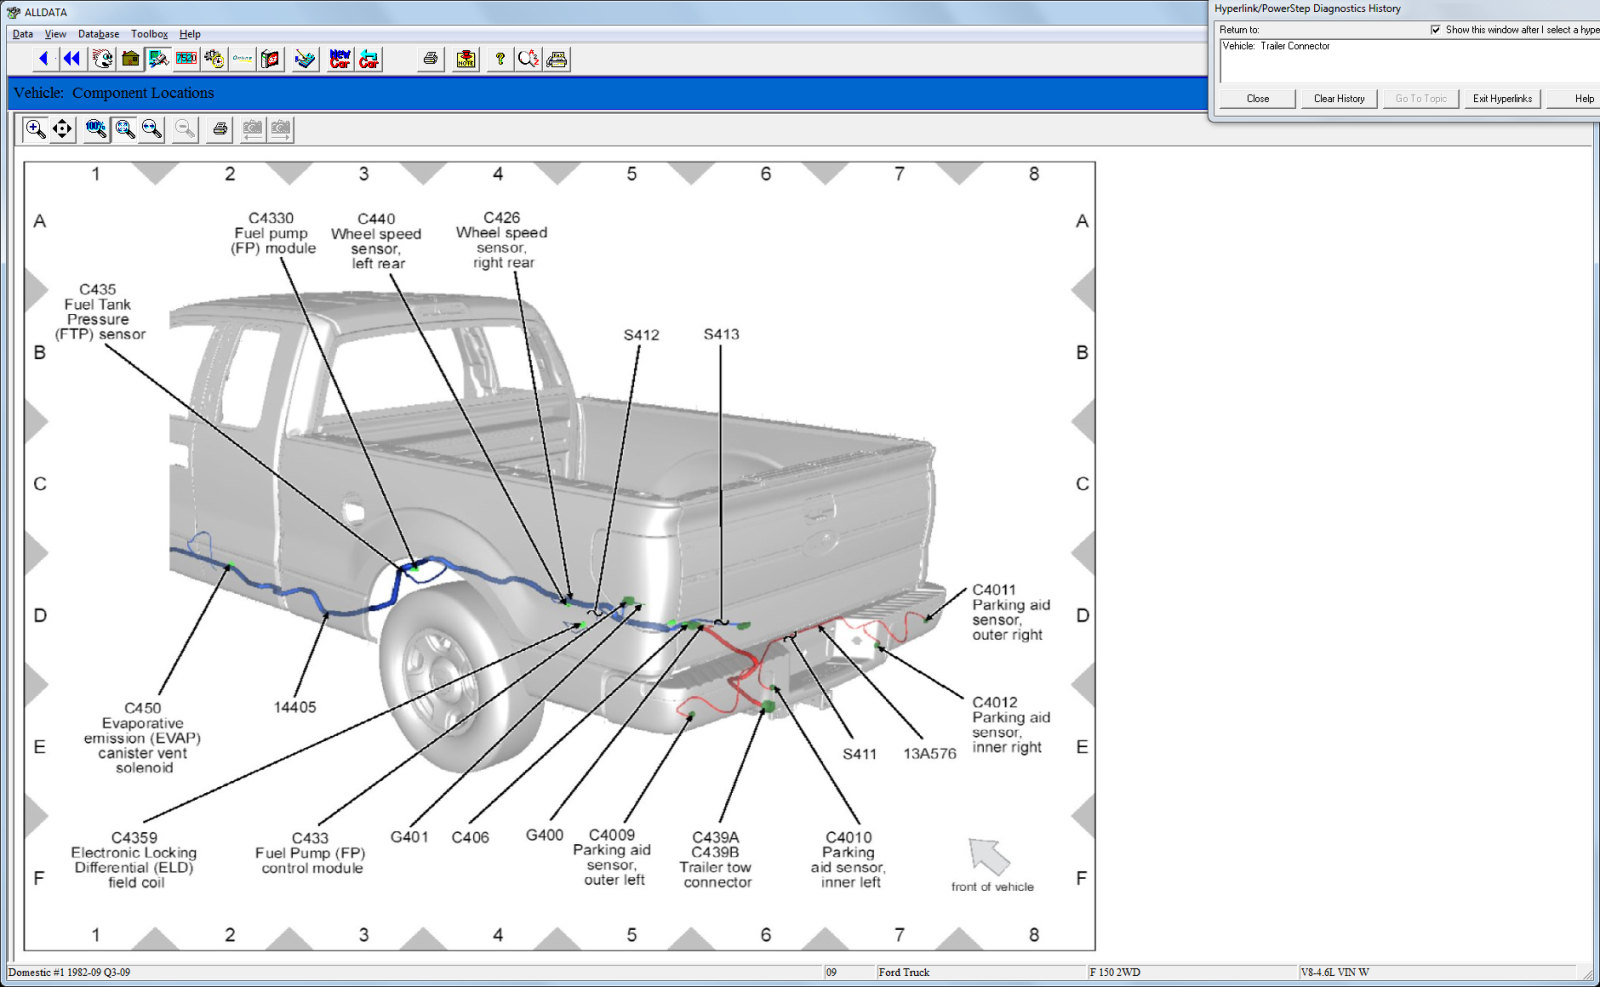Enable the zoom-in magnifier mode

click(x=35, y=128)
